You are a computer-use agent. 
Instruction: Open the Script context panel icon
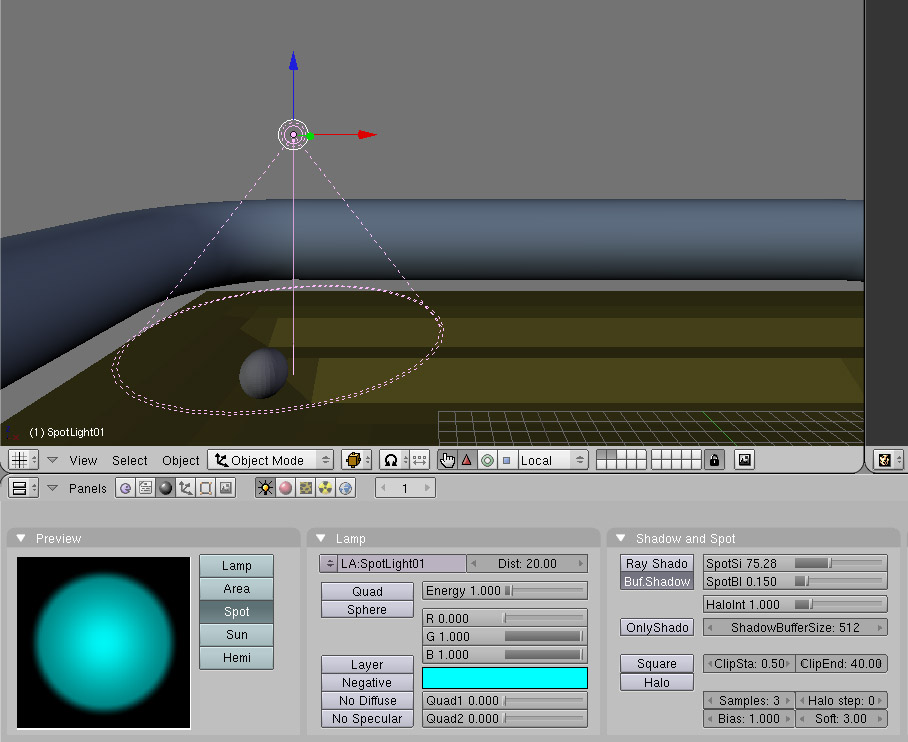click(145, 488)
